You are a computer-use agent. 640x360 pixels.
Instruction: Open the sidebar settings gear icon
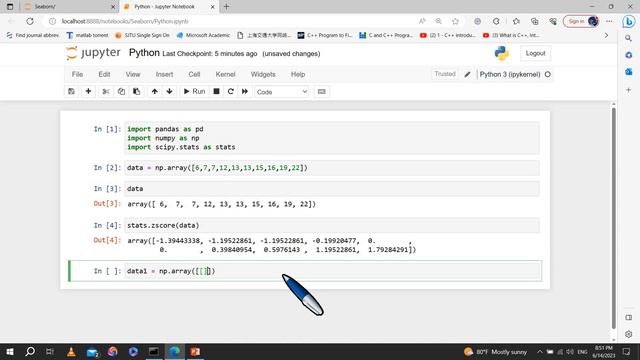pos(629,334)
